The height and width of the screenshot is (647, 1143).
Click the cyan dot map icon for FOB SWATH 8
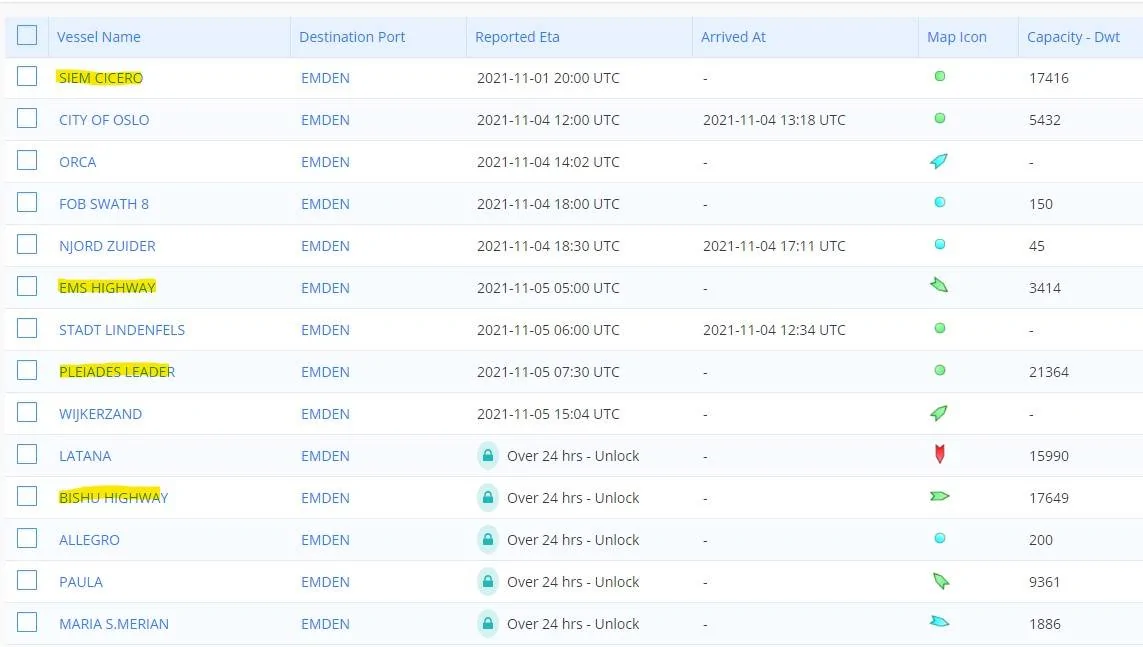pos(940,203)
